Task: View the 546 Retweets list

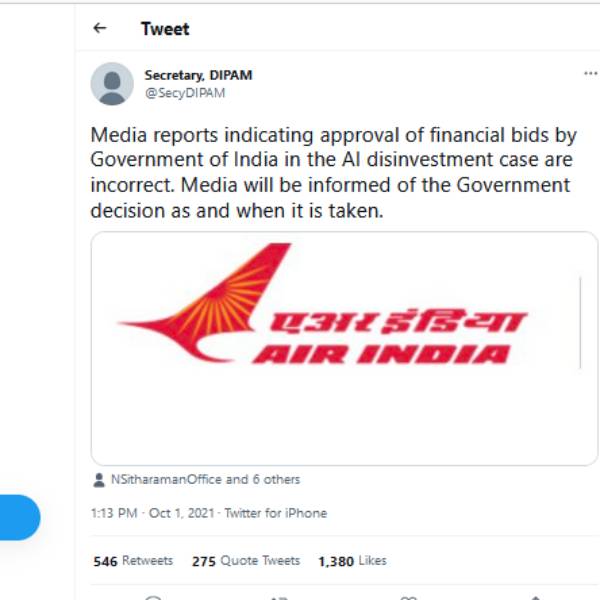Action: click(x=133, y=561)
